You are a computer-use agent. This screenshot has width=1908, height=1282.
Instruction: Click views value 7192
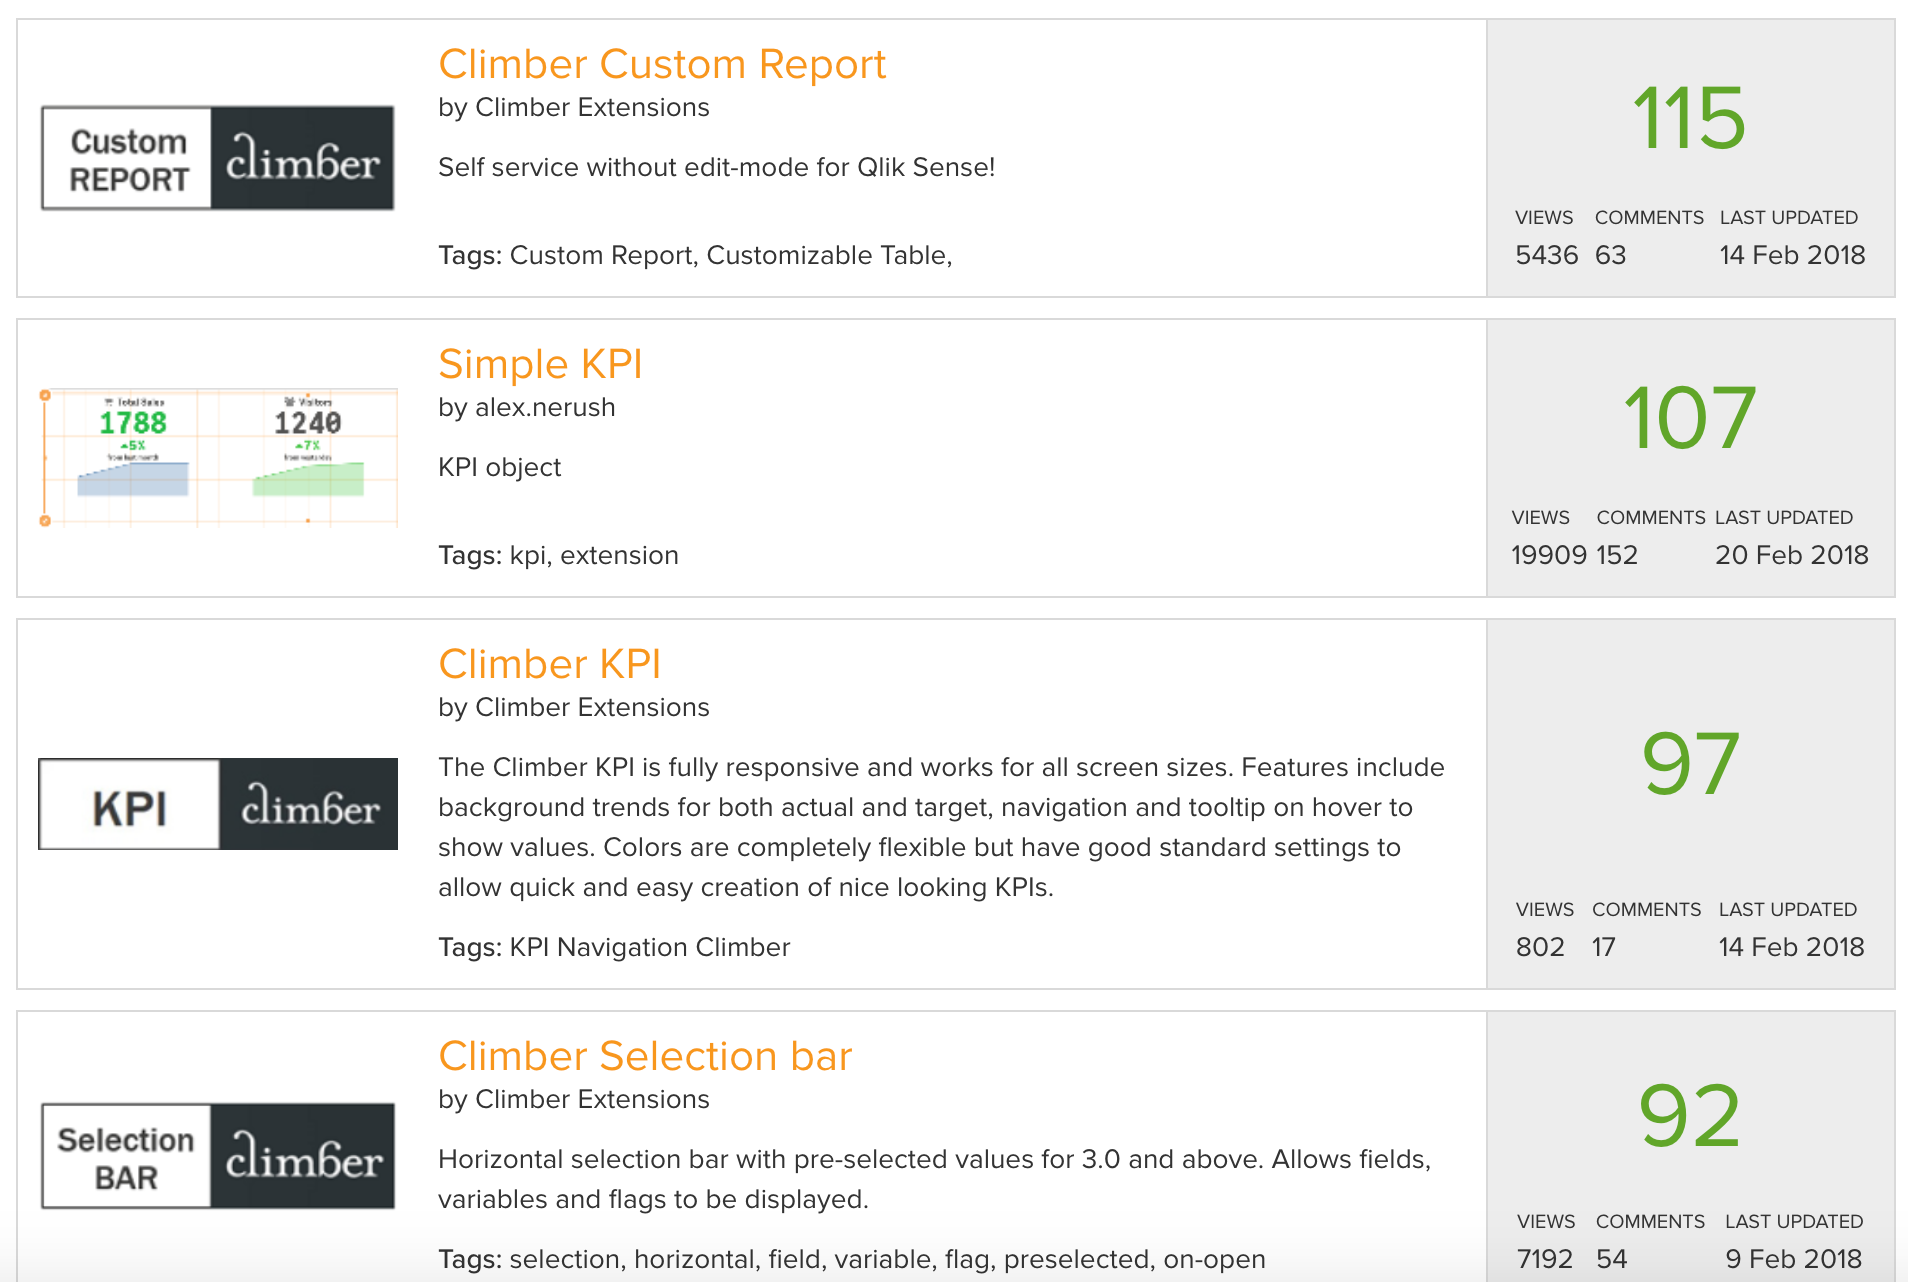(1545, 1260)
